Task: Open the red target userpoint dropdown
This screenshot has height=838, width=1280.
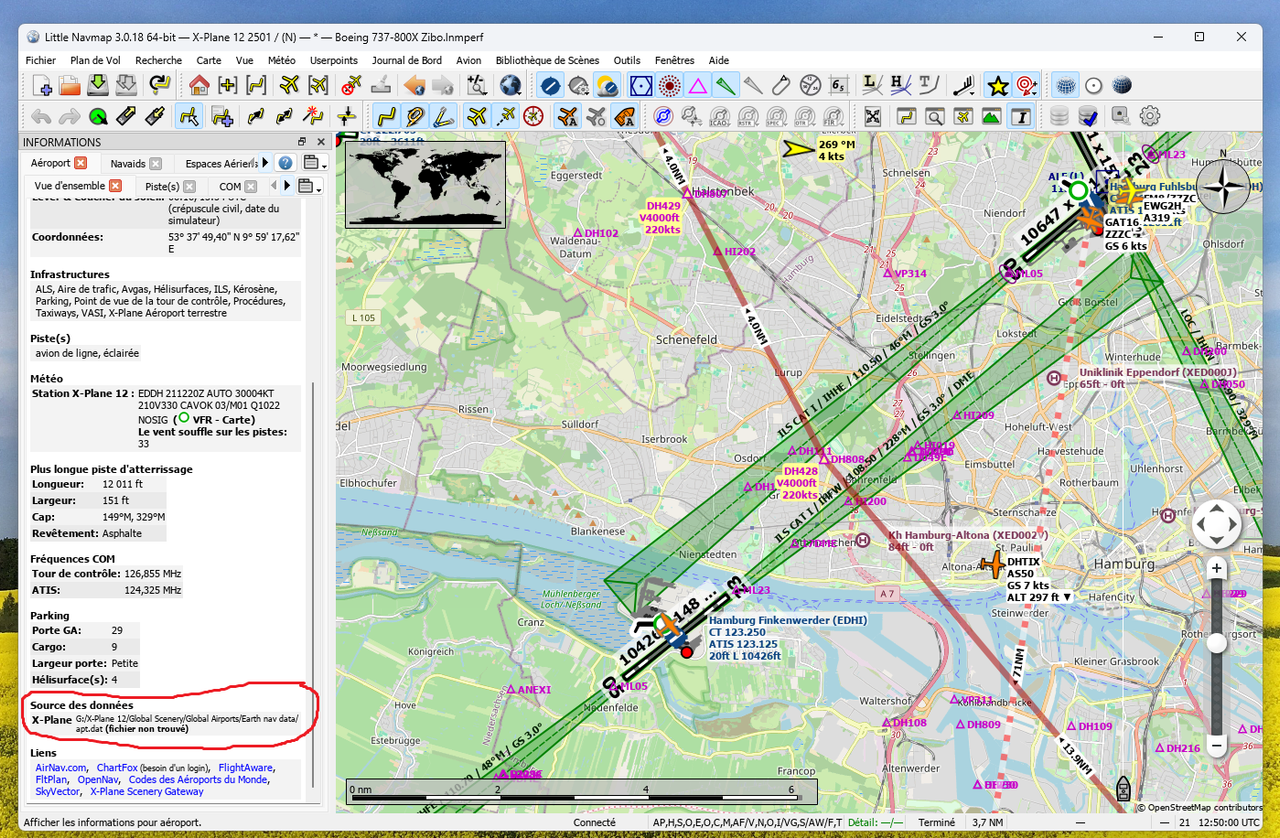Action: (1027, 85)
